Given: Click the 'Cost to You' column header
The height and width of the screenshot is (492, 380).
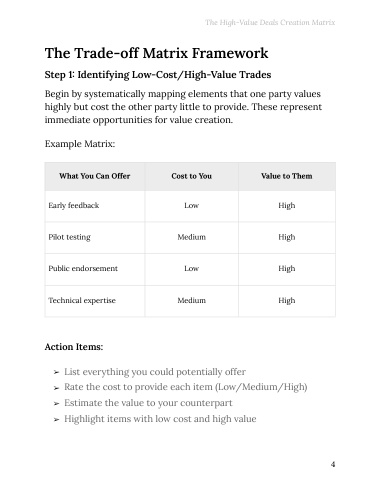Looking at the screenshot, I should [191, 176].
